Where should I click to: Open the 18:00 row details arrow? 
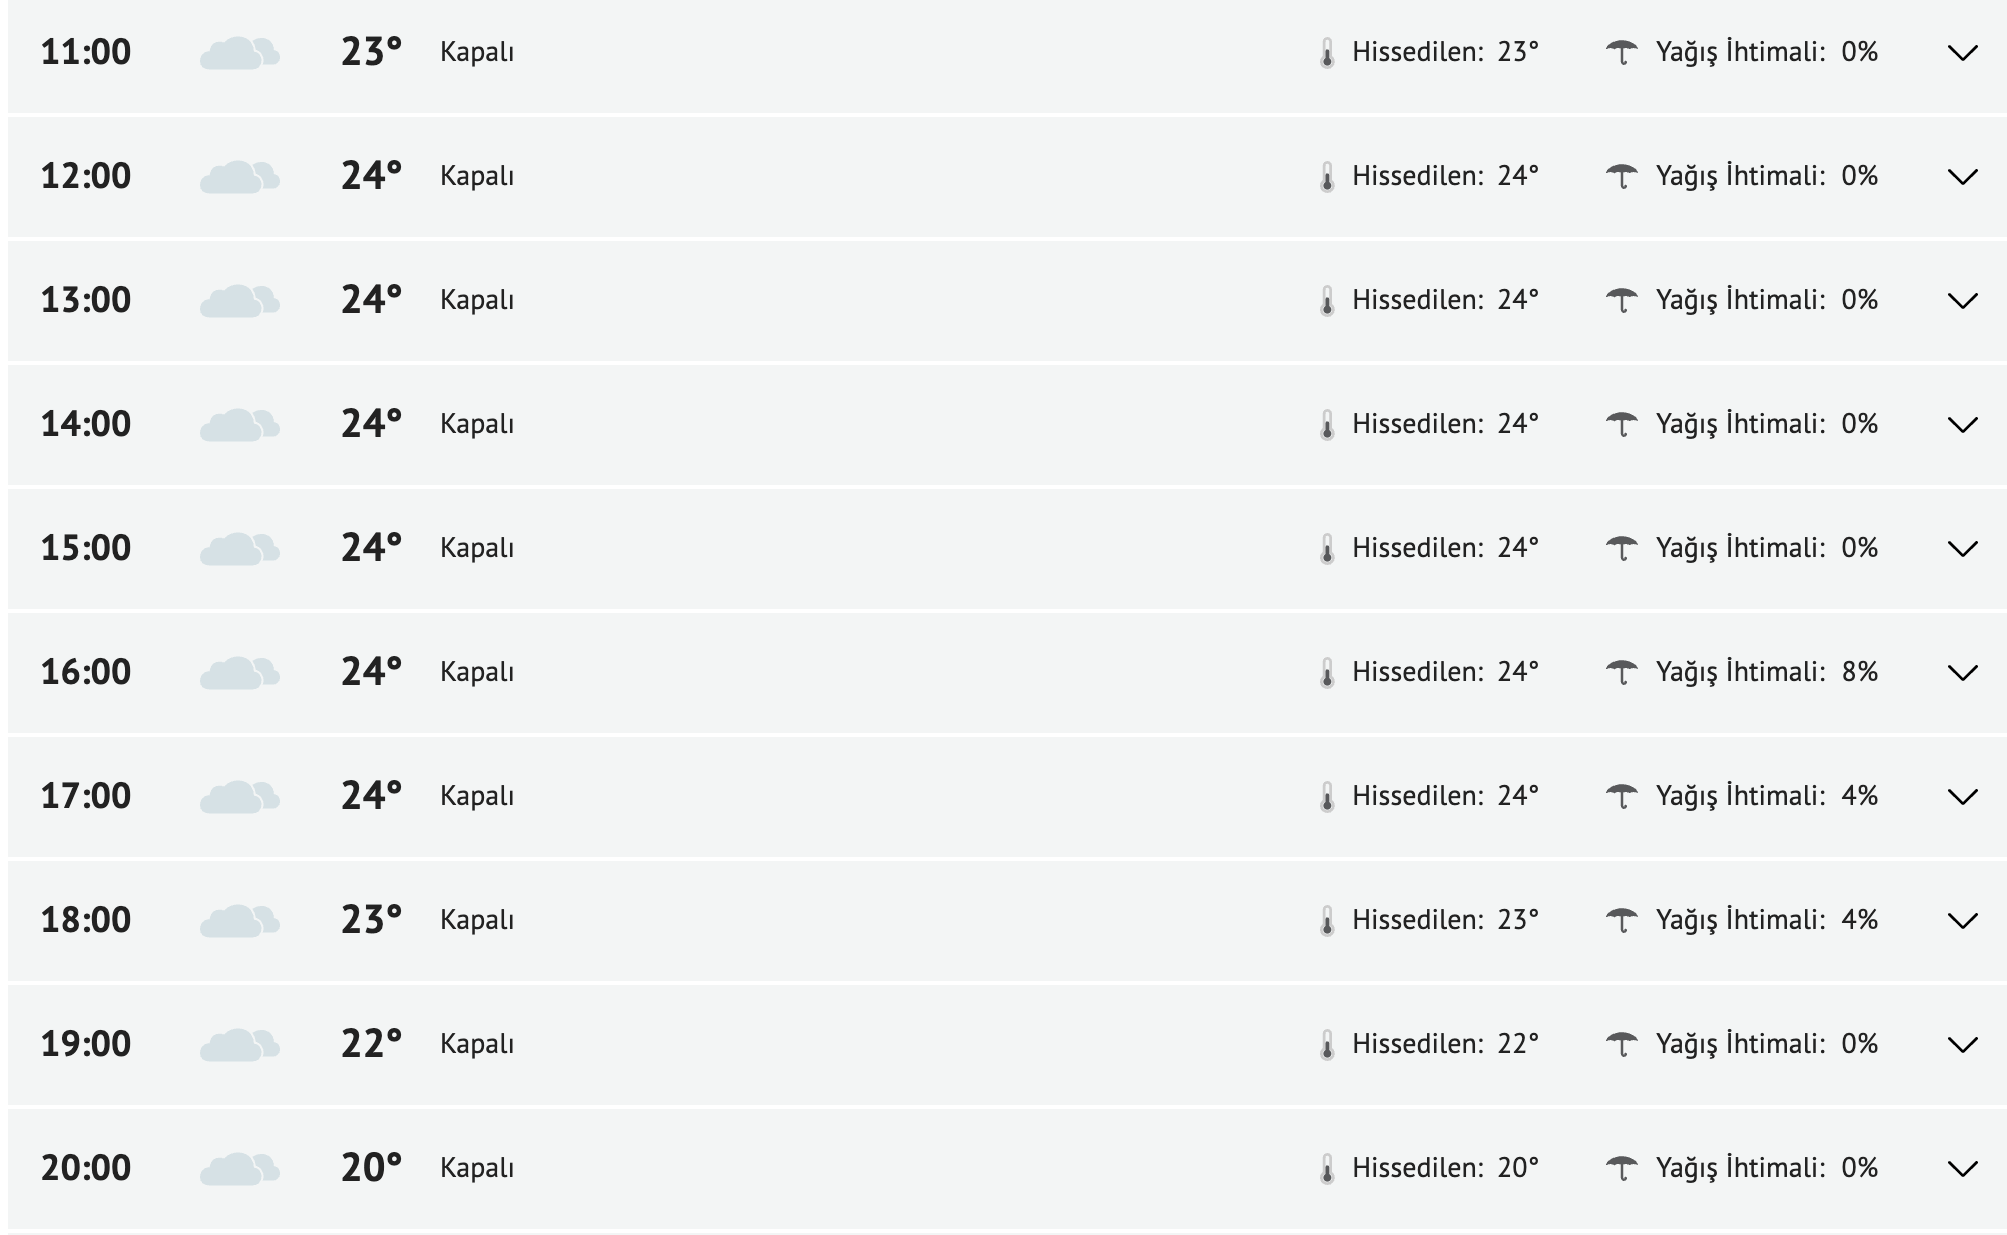coord(1963,921)
